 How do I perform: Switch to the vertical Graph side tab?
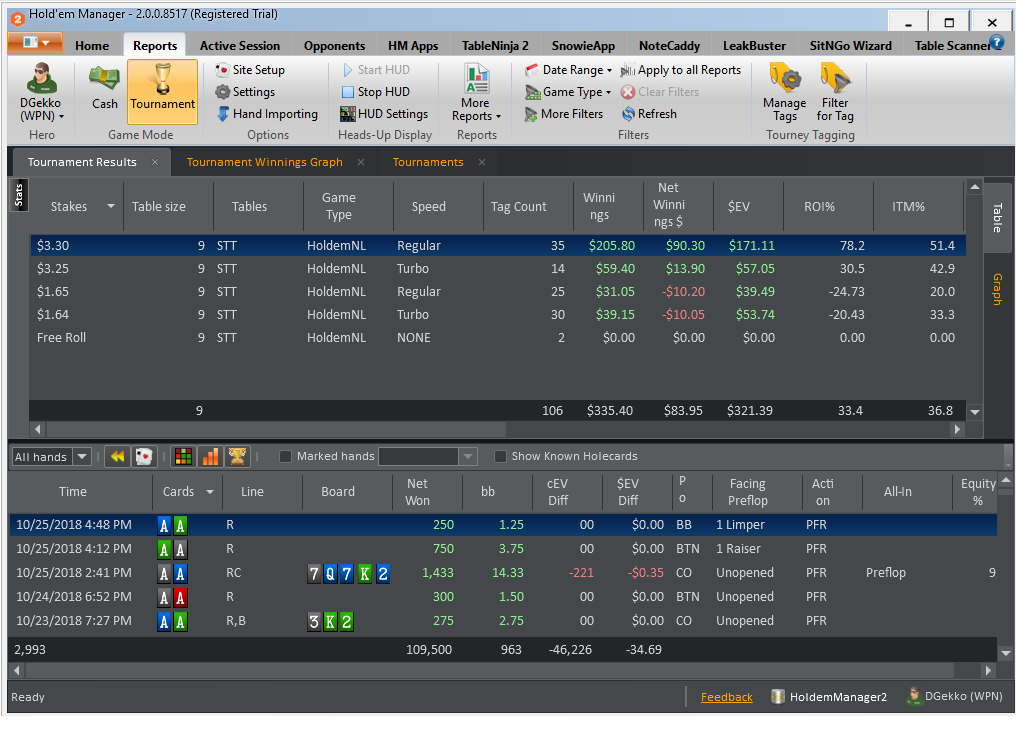997,289
